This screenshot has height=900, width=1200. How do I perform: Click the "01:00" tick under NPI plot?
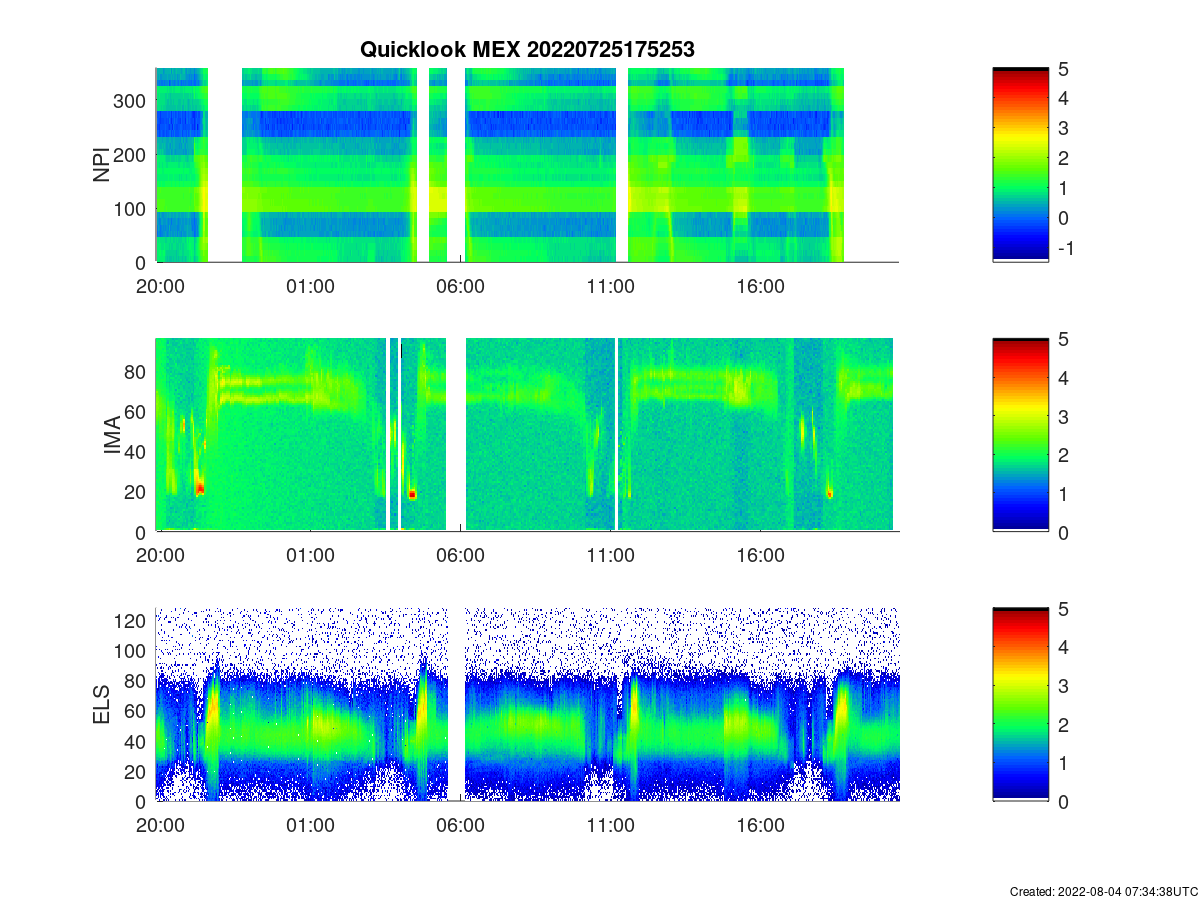tap(310, 286)
